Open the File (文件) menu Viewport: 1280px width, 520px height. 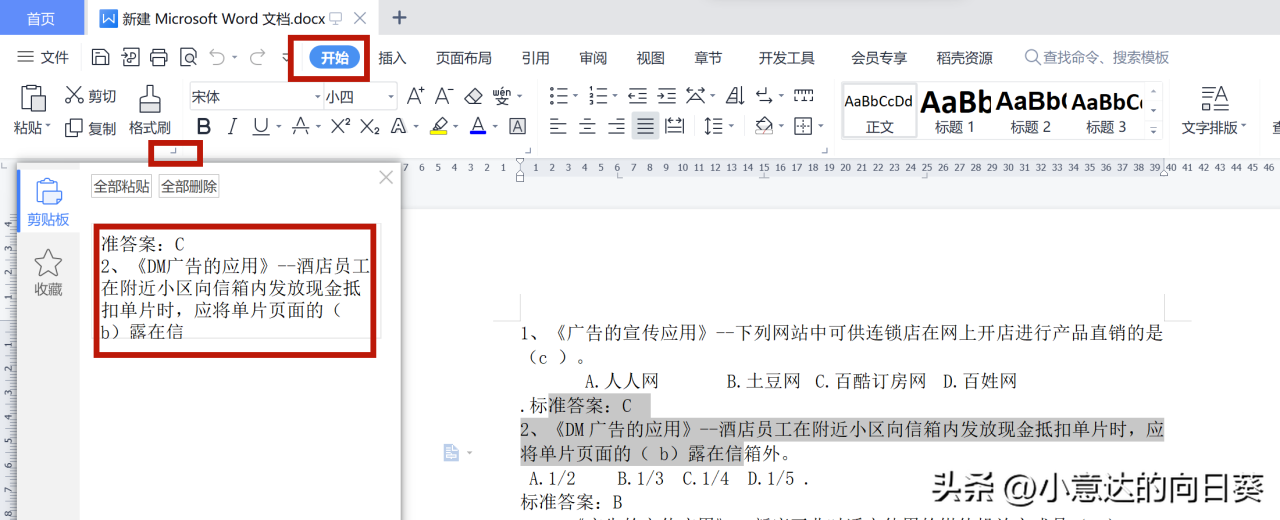[x=43, y=58]
